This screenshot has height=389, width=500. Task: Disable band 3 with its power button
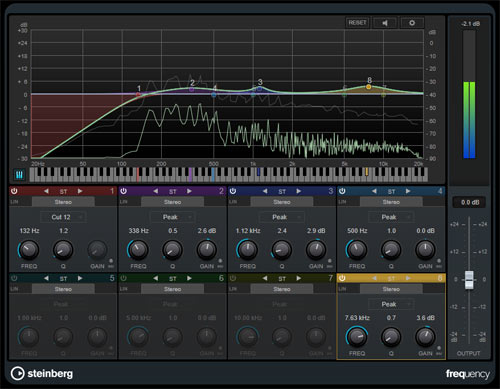tap(233, 191)
